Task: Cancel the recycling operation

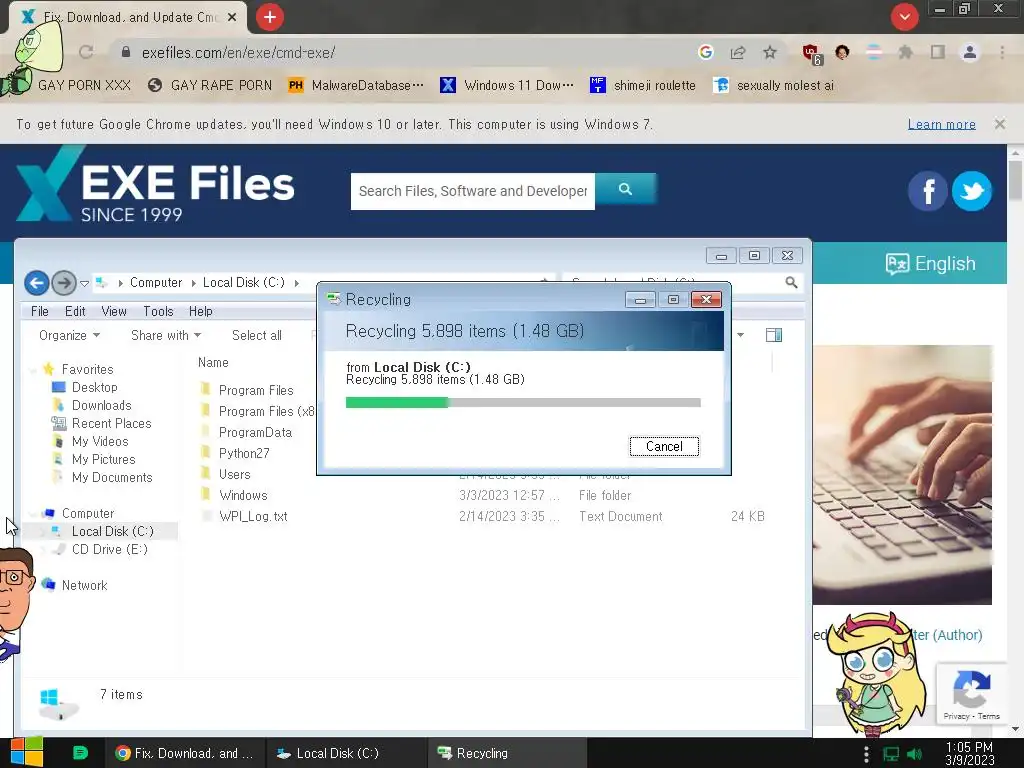Action: pos(664,446)
